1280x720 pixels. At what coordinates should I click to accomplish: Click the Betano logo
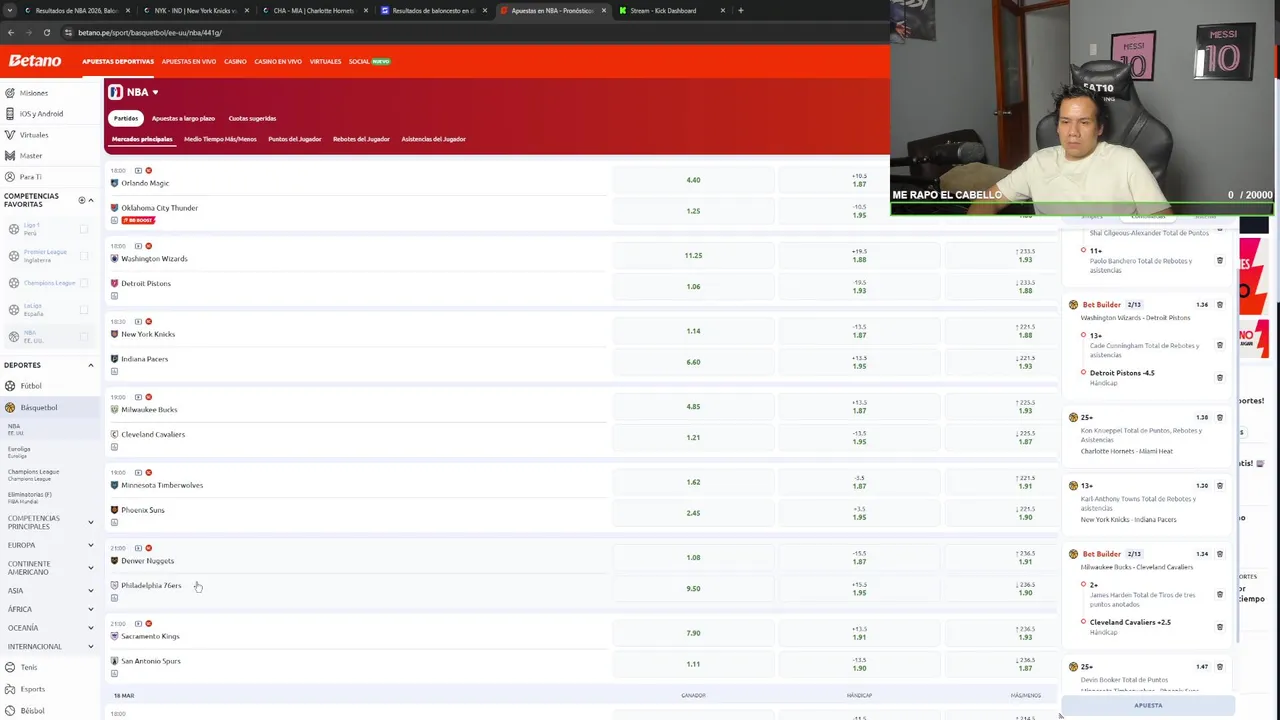[x=35, y=61]
